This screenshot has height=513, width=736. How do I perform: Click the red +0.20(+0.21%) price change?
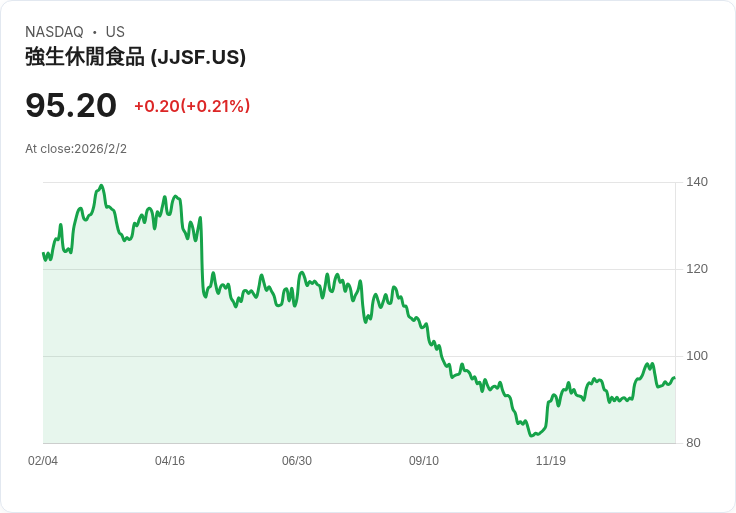coord(192,106)
